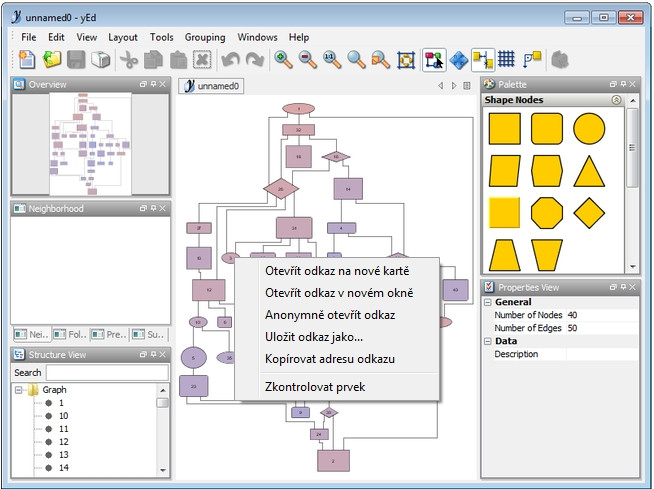Image resolution: width=654 pixels, height=489 pixels.
Task: Redo the last undone action
Action: [255, 60]
